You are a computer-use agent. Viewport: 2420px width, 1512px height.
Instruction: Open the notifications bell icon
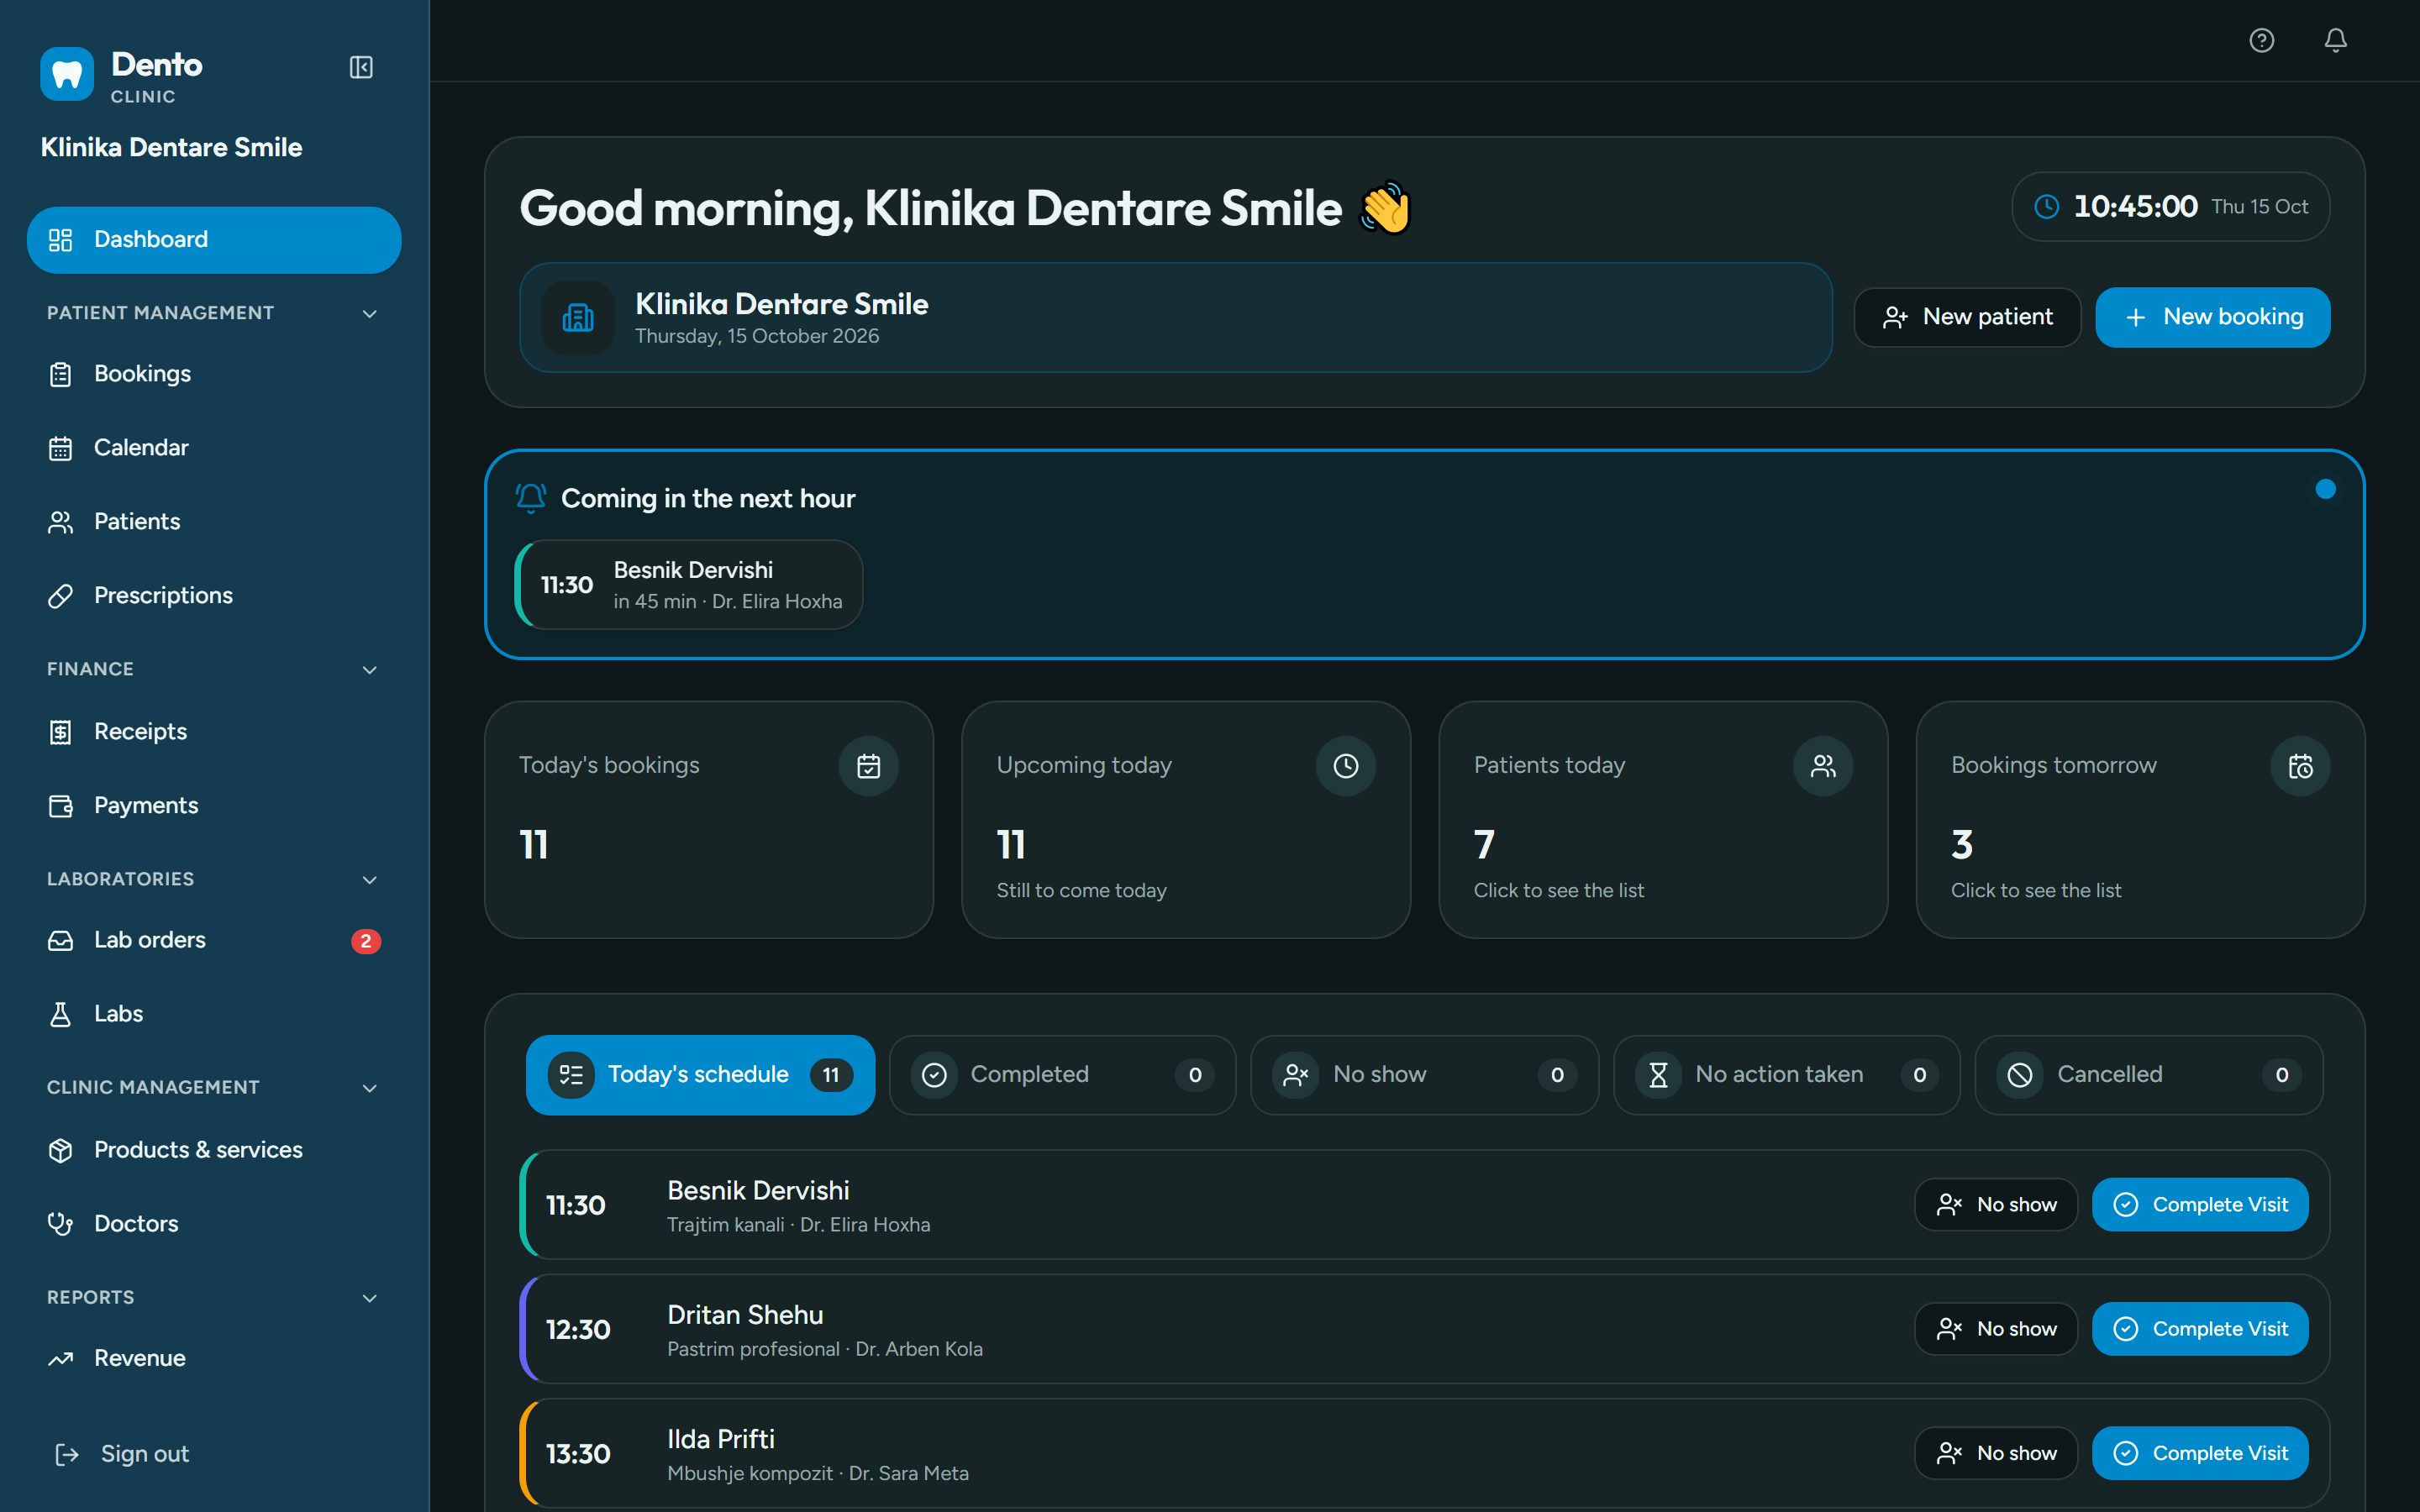(x=2335, y=40)
